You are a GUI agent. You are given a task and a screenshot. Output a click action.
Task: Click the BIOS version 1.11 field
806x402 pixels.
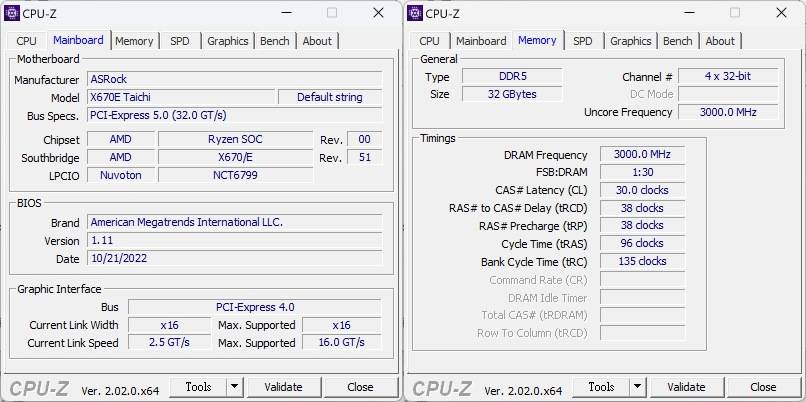click(234, 241)
